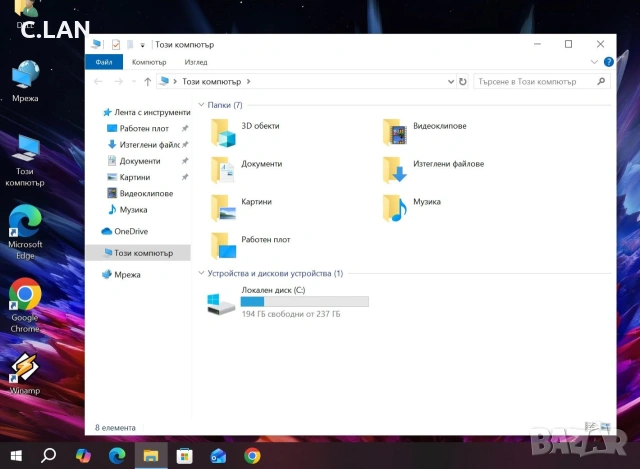The height and width of the screenshot is (469, 640).
Task: Open the Изтеглени файлове folder in Папки
Action: [x=395, y=170]
